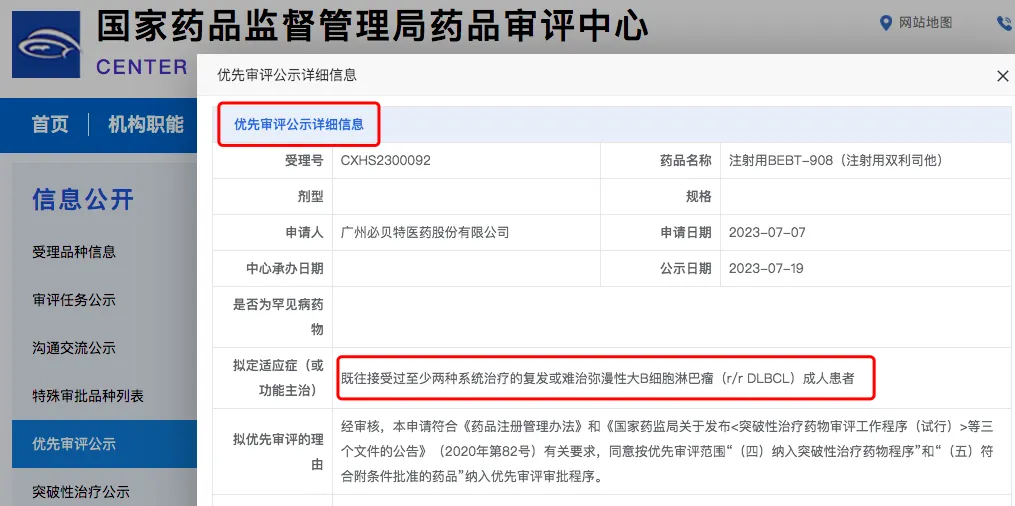The image size is (1015, 506).
Task: Close the 优先审评公示详细信息 dialog
Action: [x=1003, y=76]
